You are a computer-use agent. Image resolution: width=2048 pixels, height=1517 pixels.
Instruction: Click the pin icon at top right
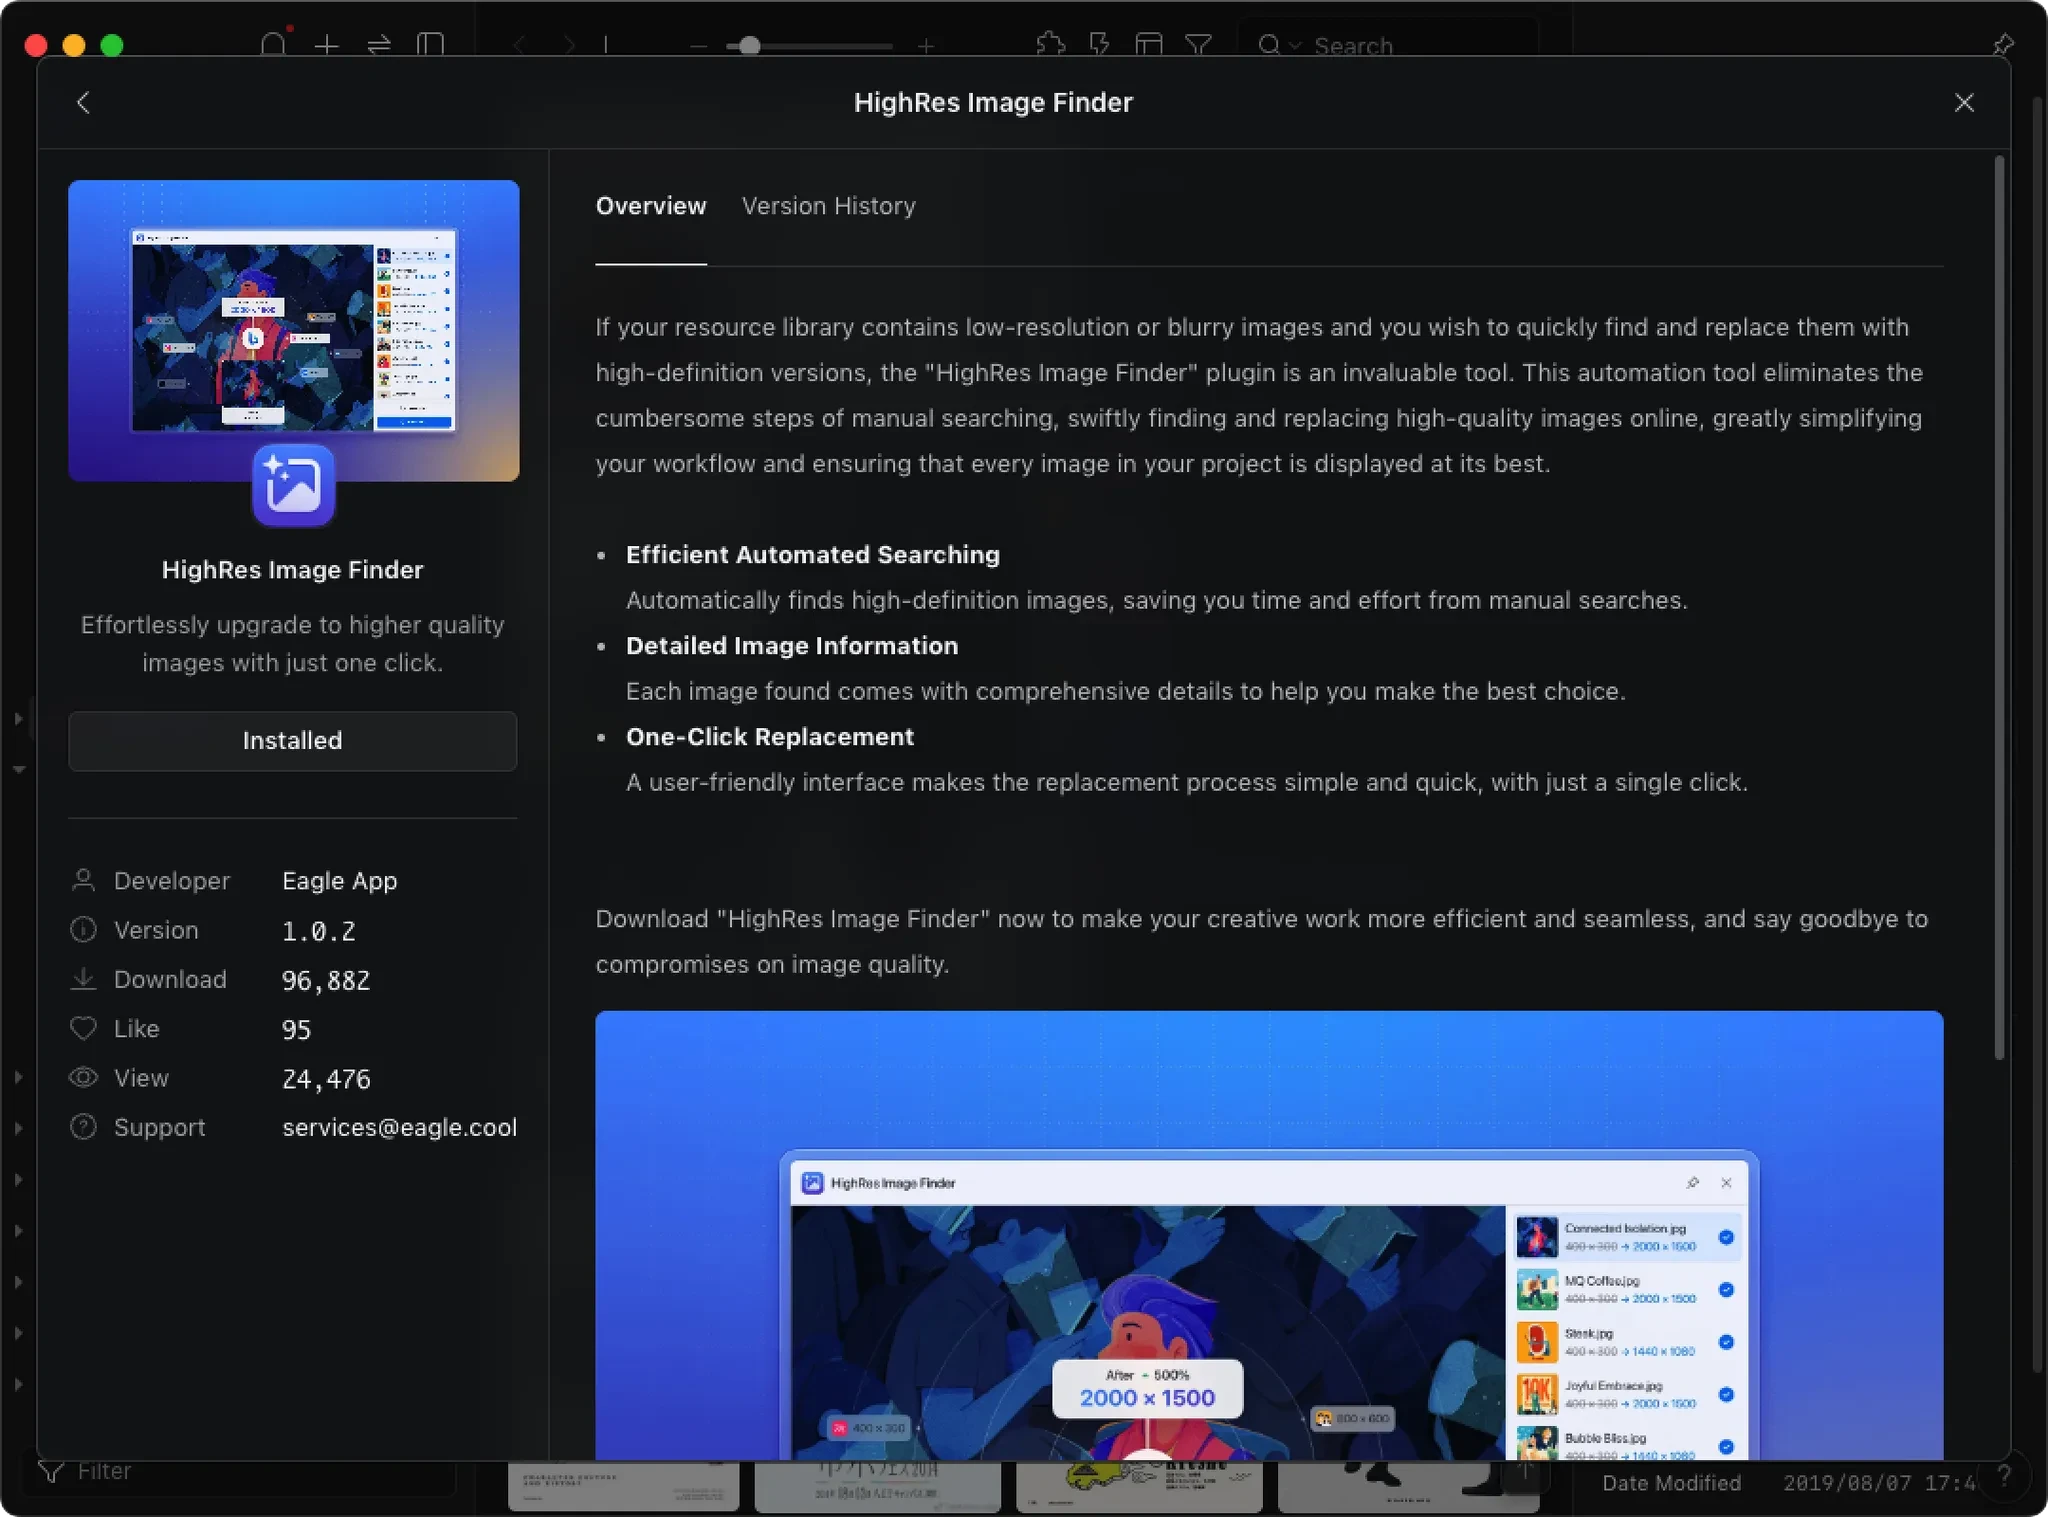pos(2002,44)
